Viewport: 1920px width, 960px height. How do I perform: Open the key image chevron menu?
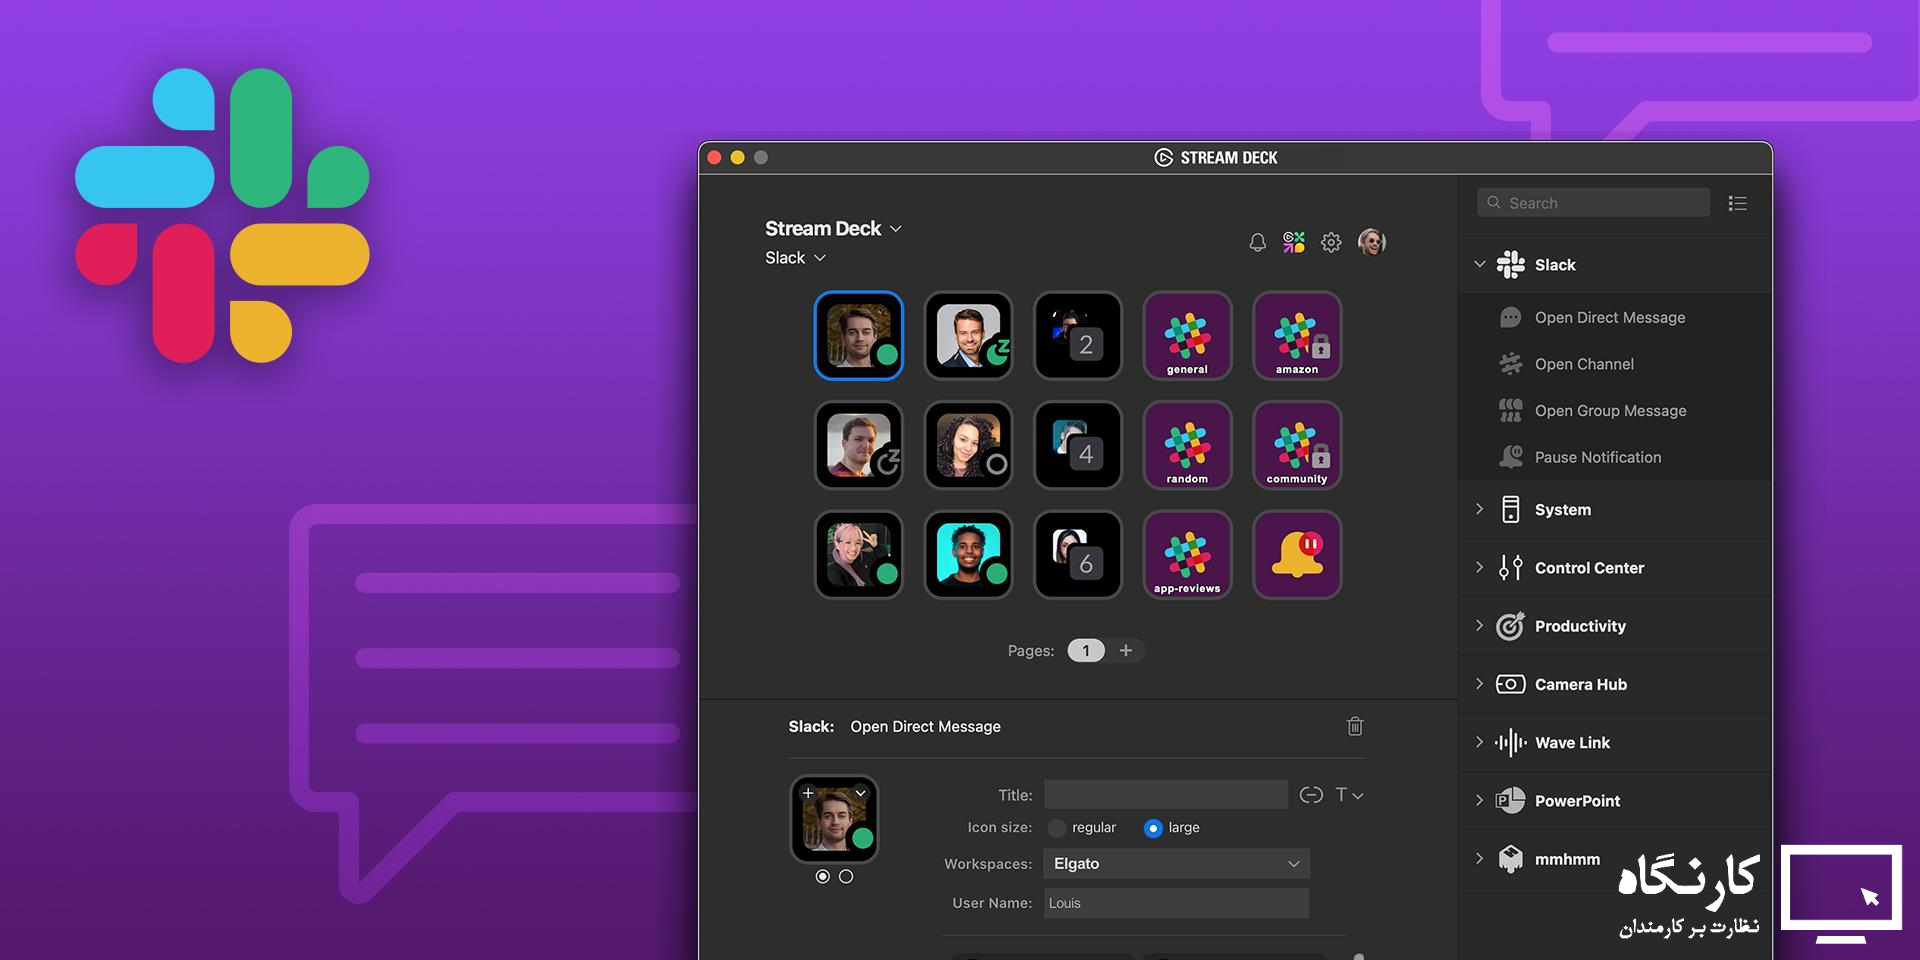pos(861,793)
